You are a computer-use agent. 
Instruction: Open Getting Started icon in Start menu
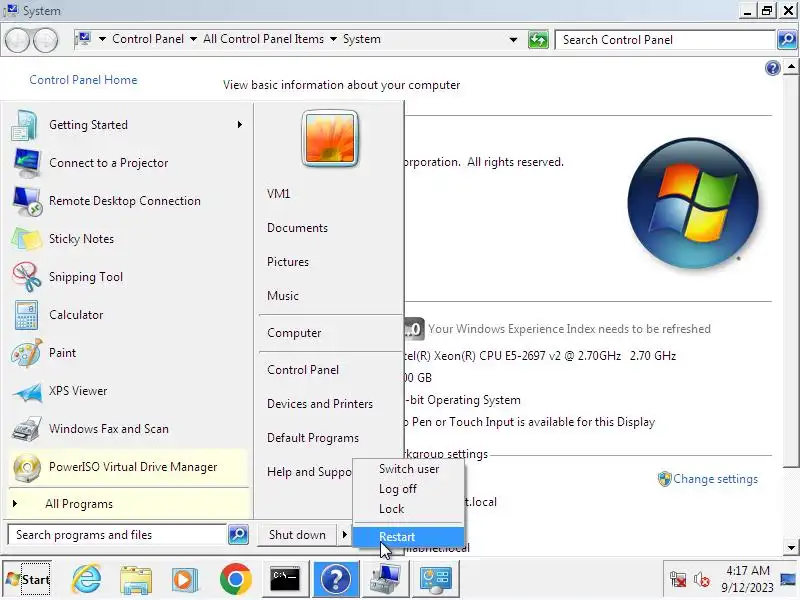(24, 125)
